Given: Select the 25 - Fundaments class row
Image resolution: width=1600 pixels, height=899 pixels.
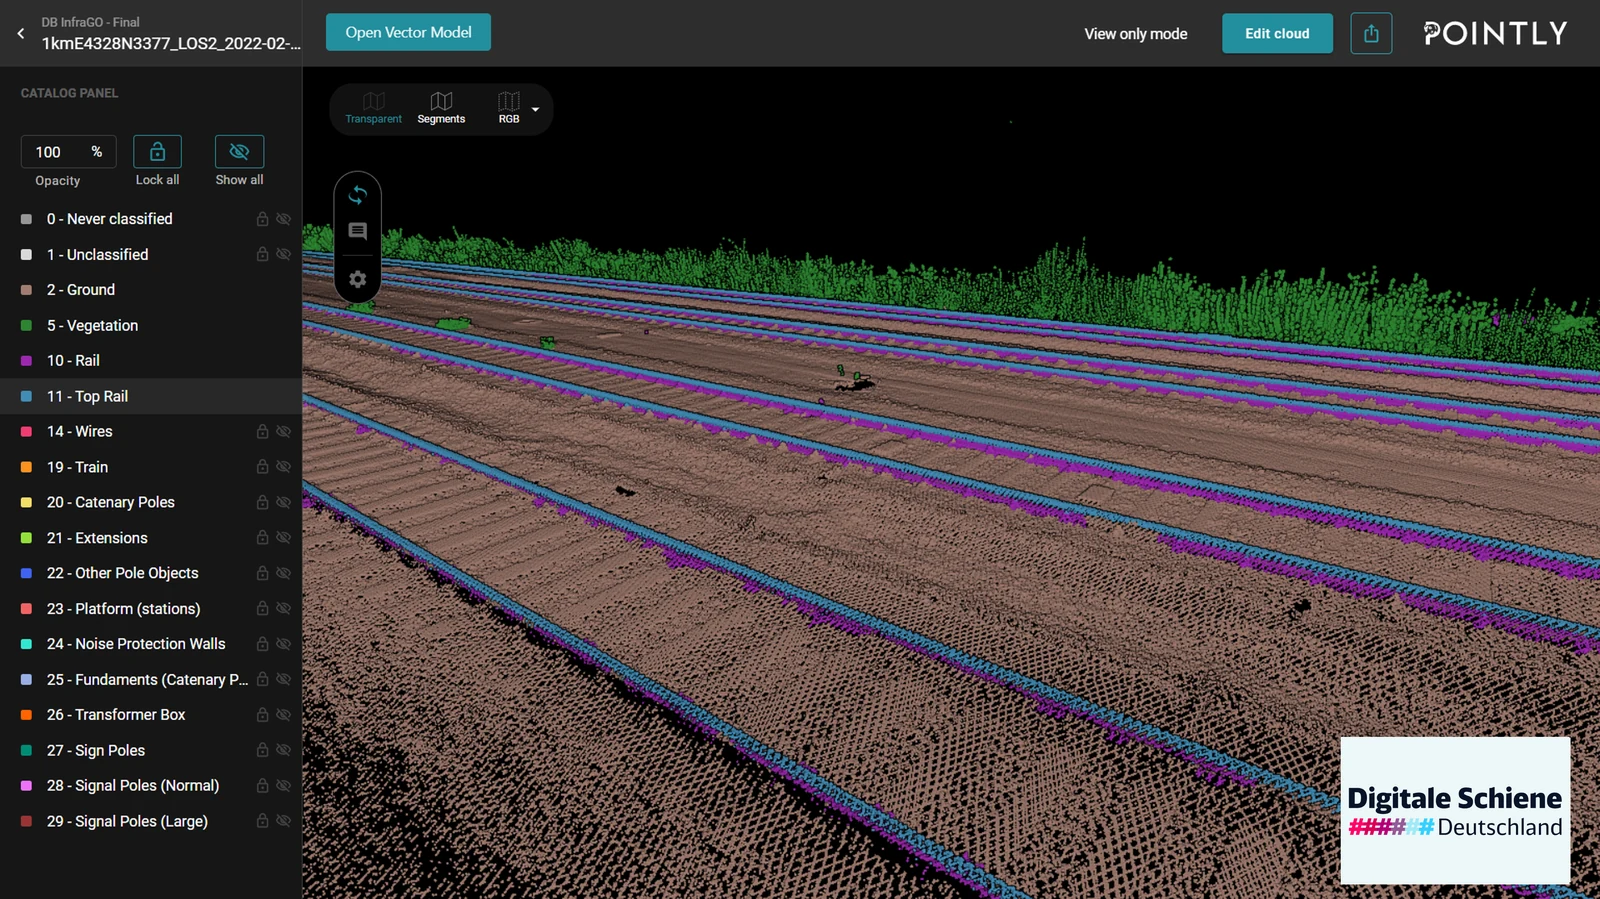Looking at the screenshot, I should pos(151,679).
